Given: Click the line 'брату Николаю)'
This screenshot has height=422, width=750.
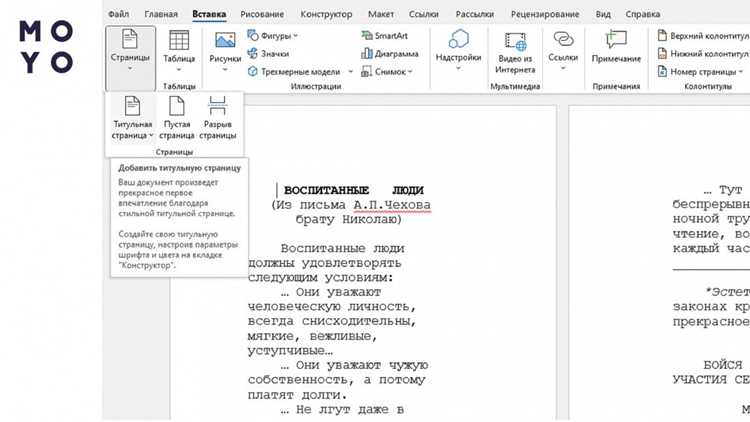Looking at the screenshot, I should tap(349, 220).
